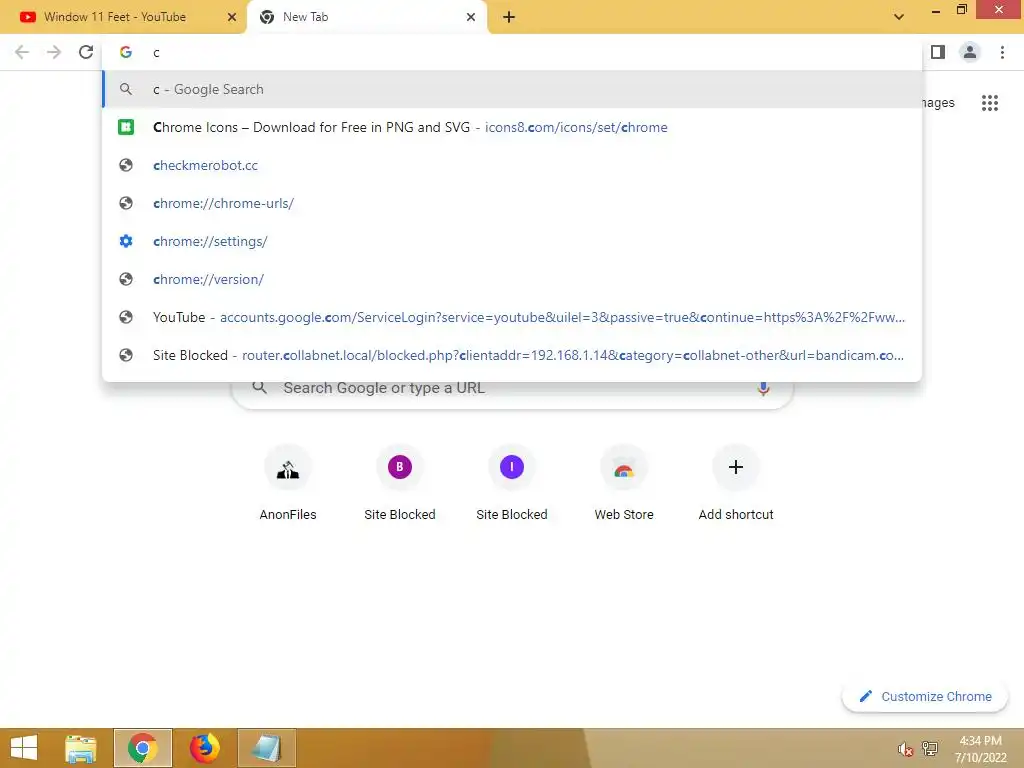Open Chrome's three-dot menu
The width and height of the screenshot is (1024, 768).
1002,52
